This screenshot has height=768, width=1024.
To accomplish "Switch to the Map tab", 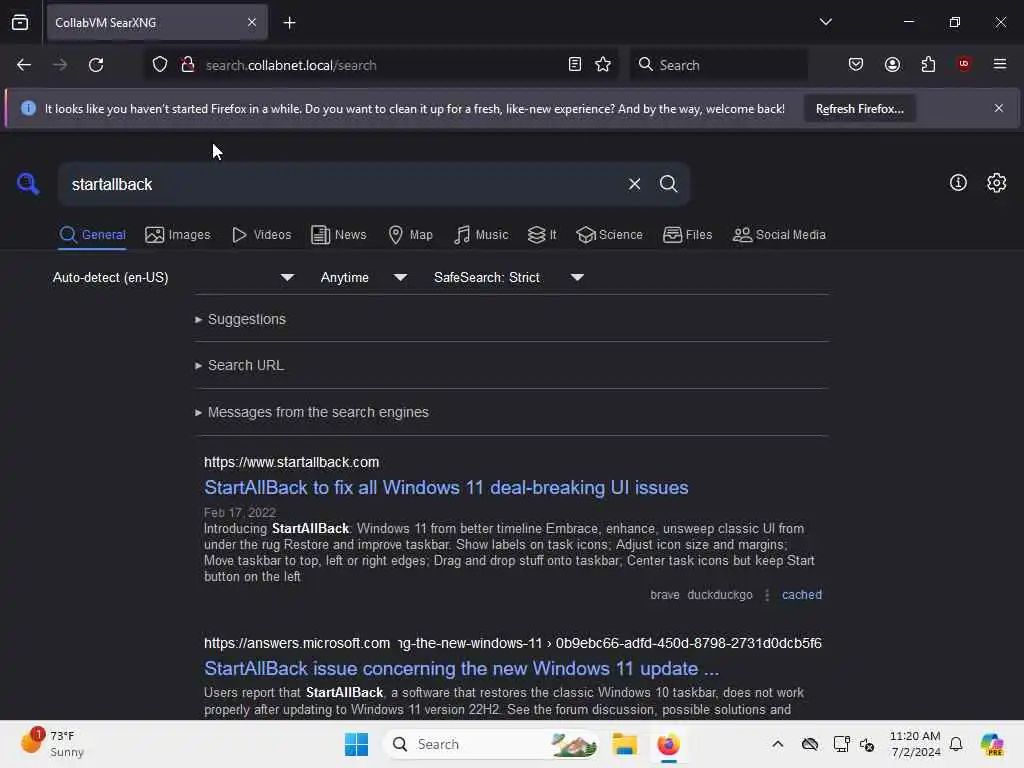I will click(x=410, y=235).
